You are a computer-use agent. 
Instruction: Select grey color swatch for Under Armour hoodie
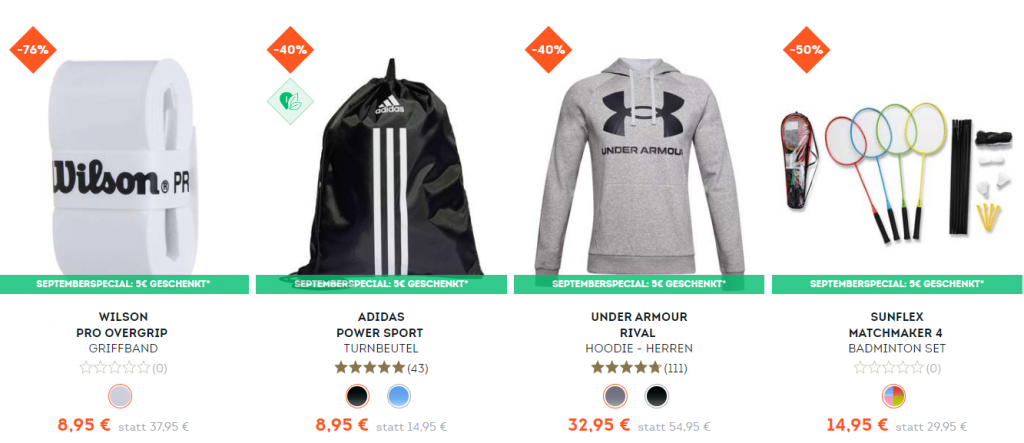coord(615,396)
